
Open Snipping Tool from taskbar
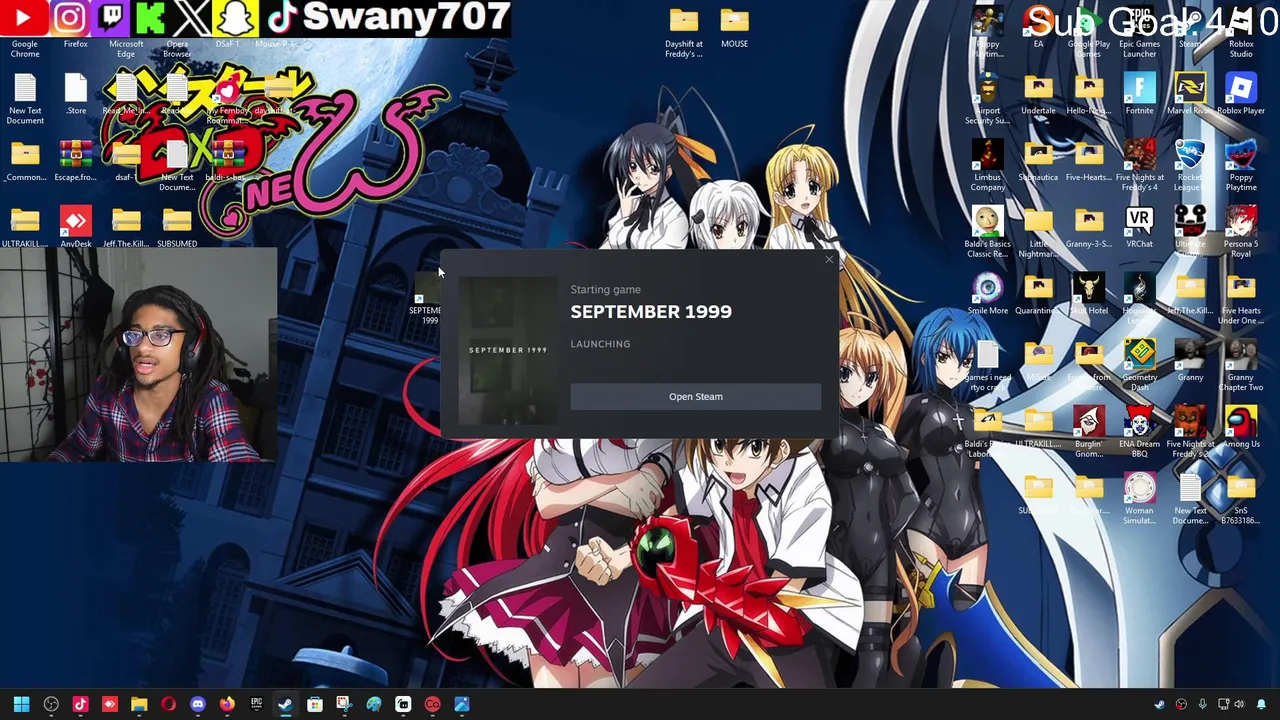344,704
